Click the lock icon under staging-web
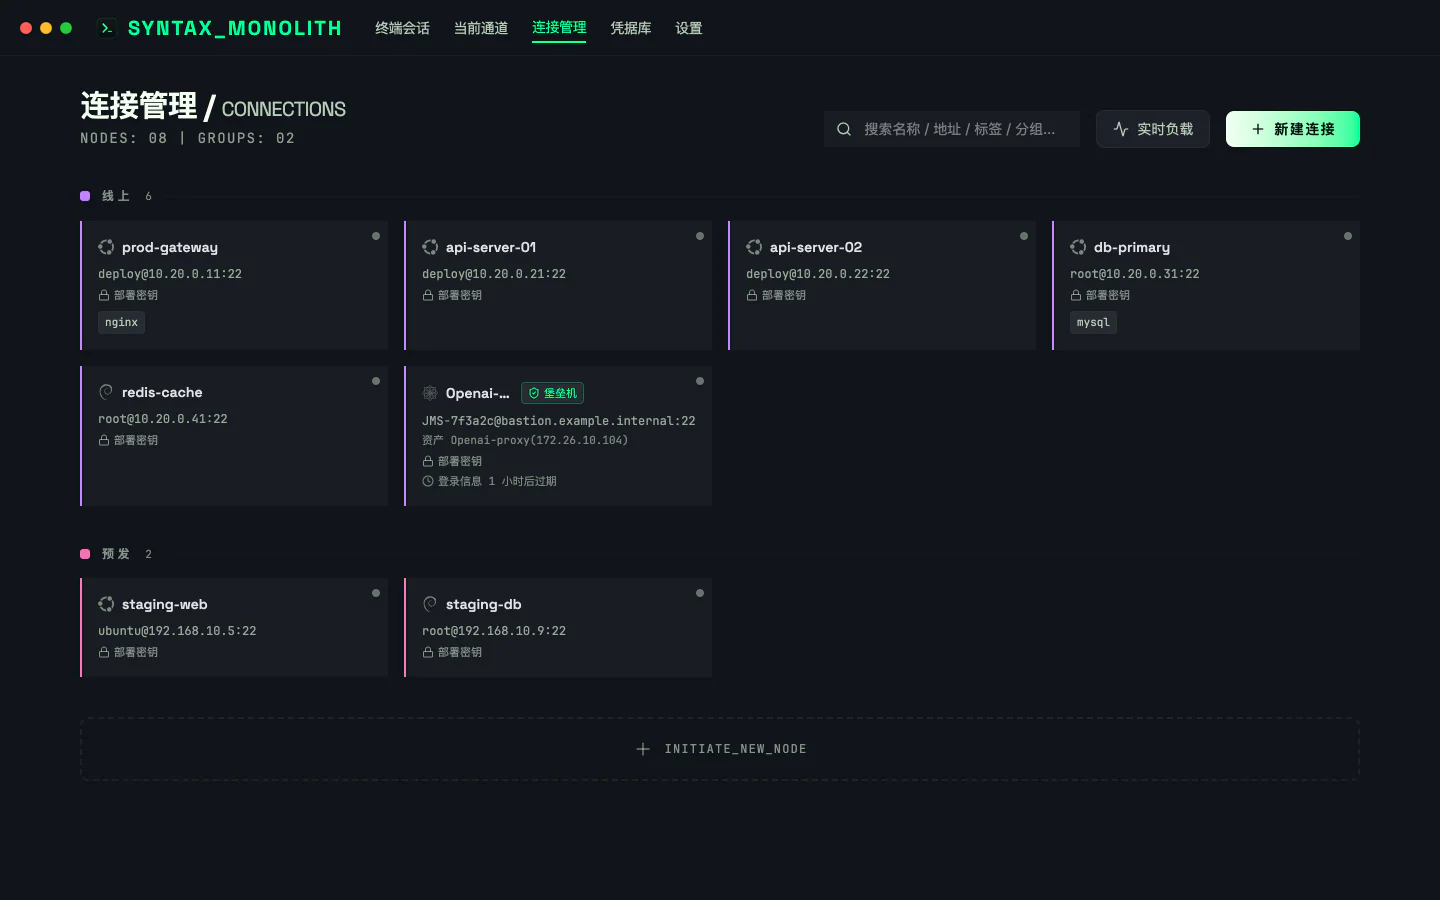Image resolution: width=1440 pixels, height=900 pixels. point(104,652)
